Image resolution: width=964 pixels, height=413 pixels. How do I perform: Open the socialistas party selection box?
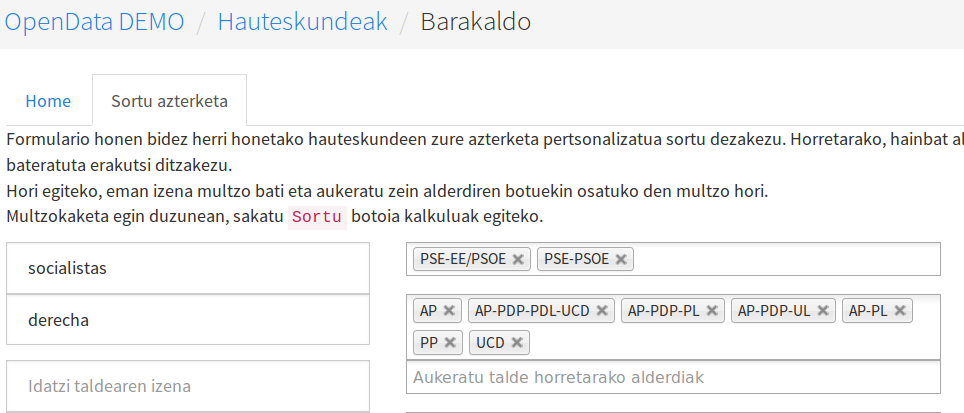coord(673,259)
